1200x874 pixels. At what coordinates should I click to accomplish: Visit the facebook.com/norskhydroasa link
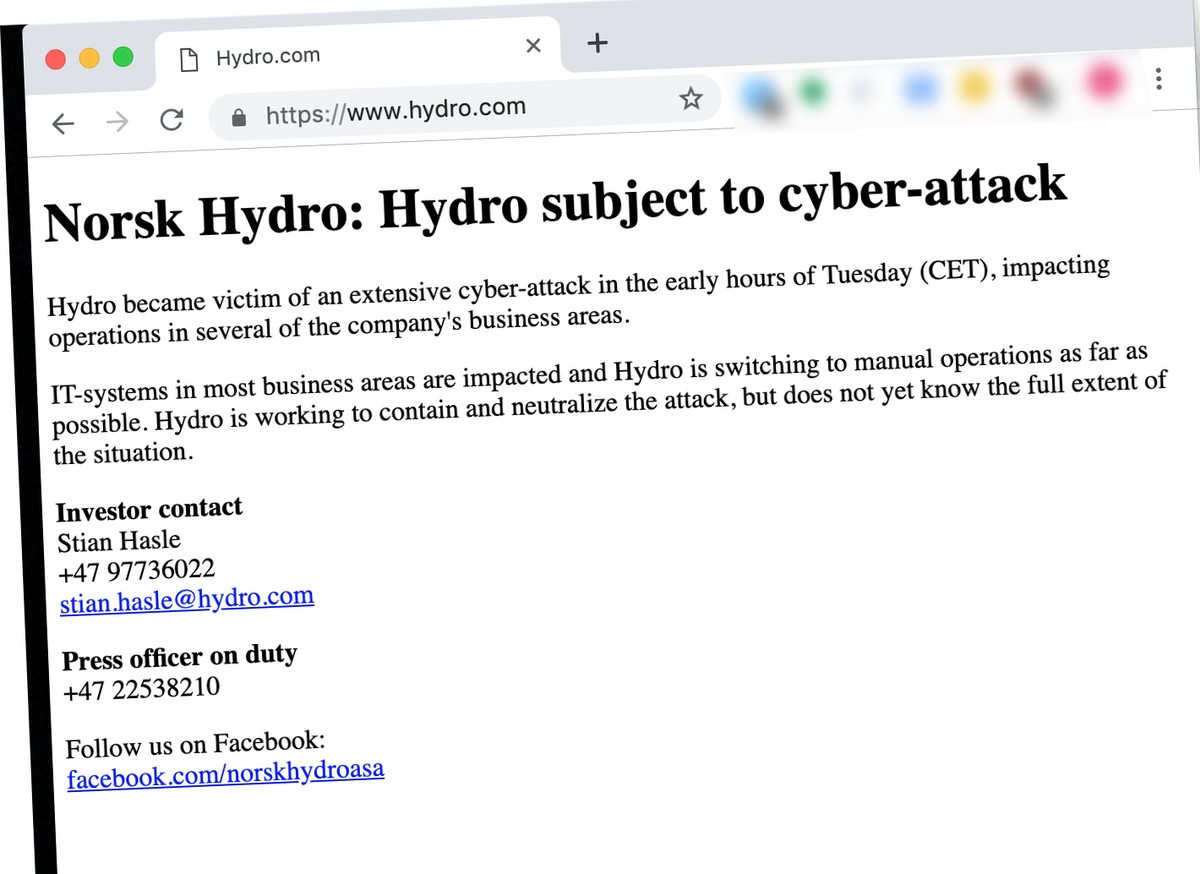(226, 774)
